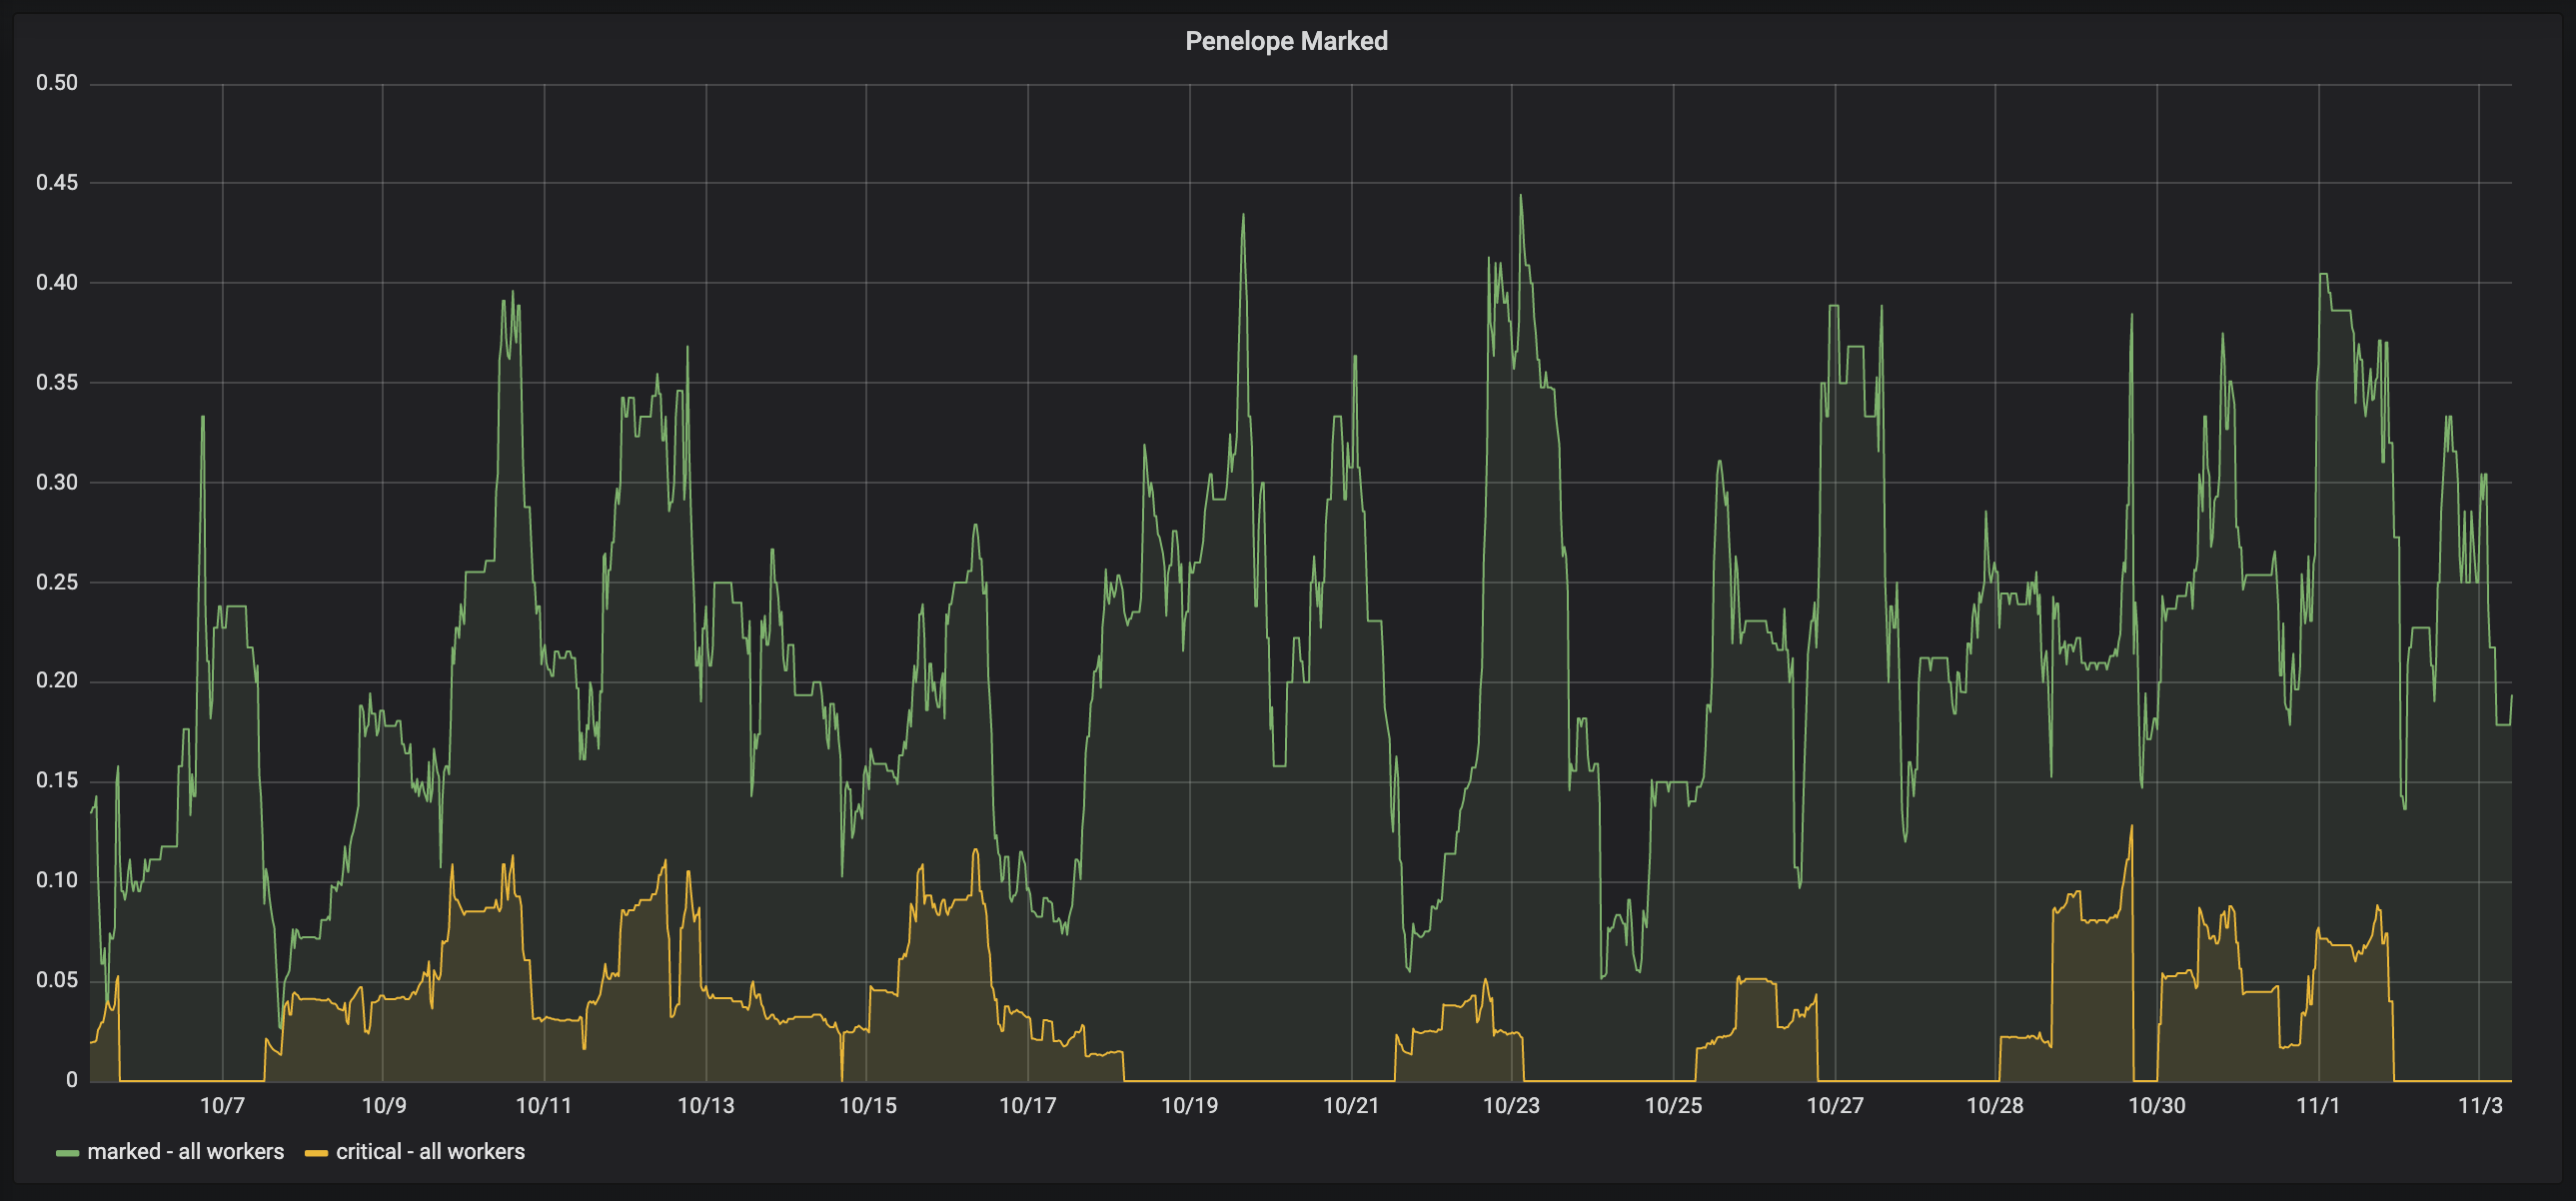Click the 10/27 x-axis date label
The height and width of the screenshot is (1201, 2576).
coord(1835,1106)
